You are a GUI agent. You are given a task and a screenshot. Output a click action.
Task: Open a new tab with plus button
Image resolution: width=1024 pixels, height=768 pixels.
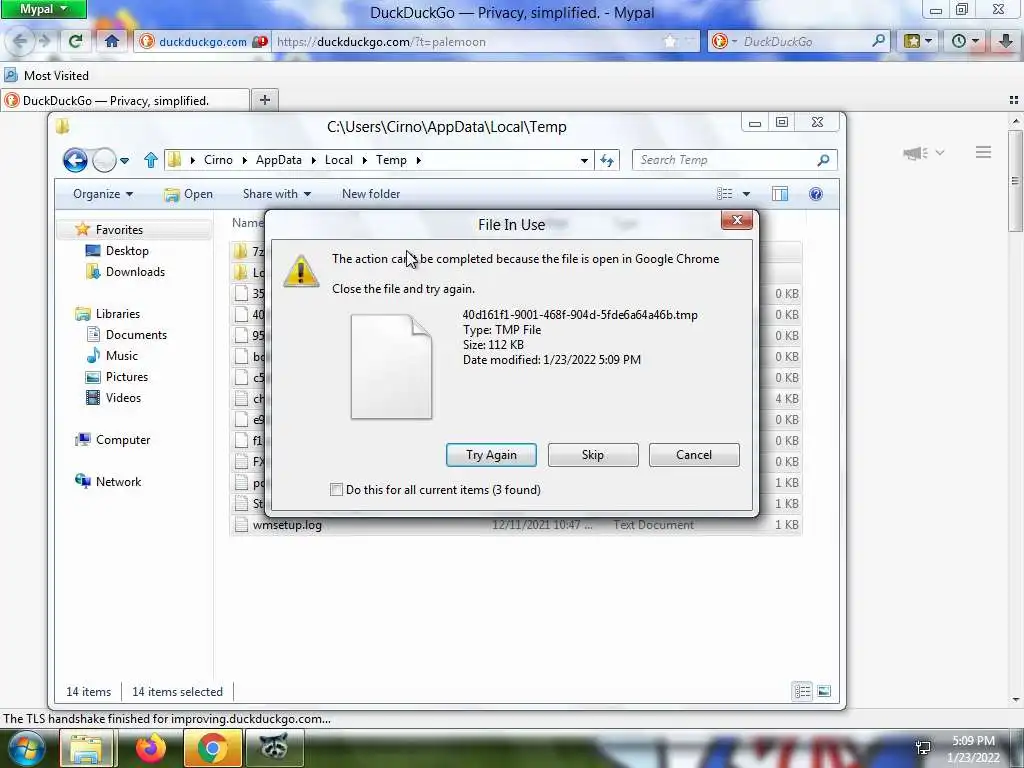click(x=264, y=100)
